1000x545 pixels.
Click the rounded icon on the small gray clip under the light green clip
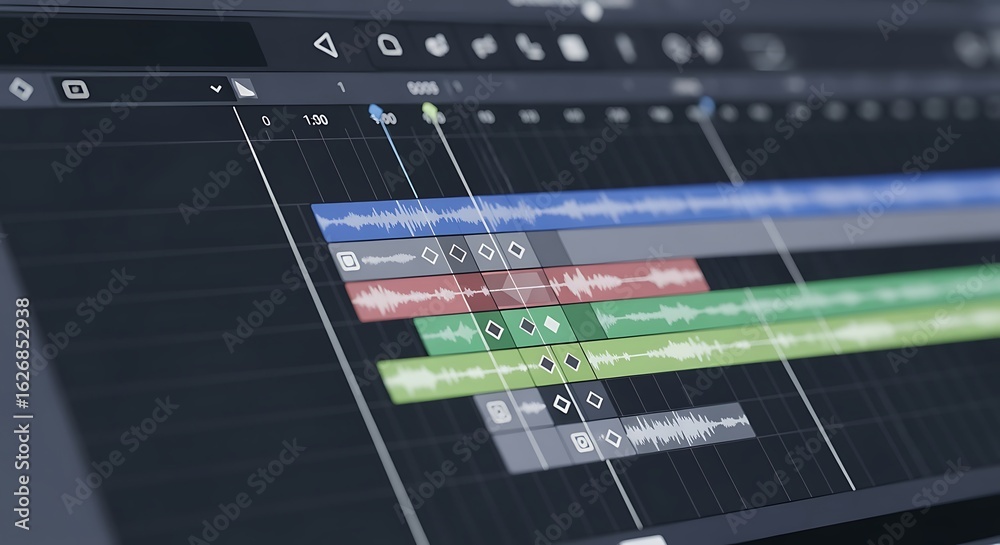pos(499,412)
